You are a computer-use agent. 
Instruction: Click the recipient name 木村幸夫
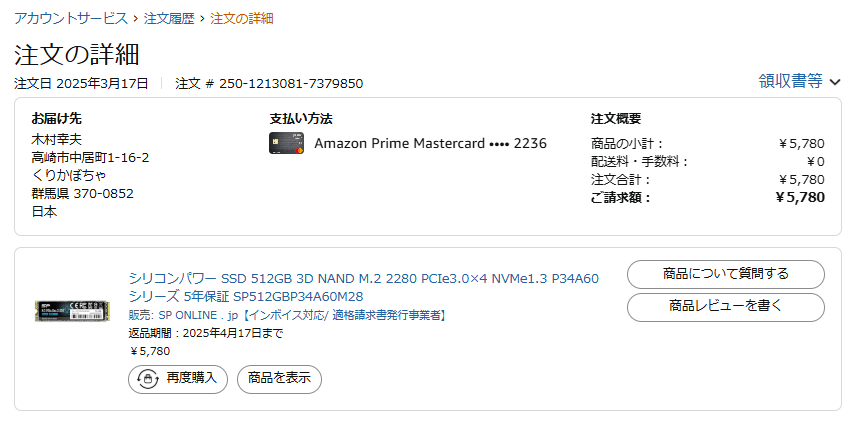pyautogui.click(x=58, y=139)
